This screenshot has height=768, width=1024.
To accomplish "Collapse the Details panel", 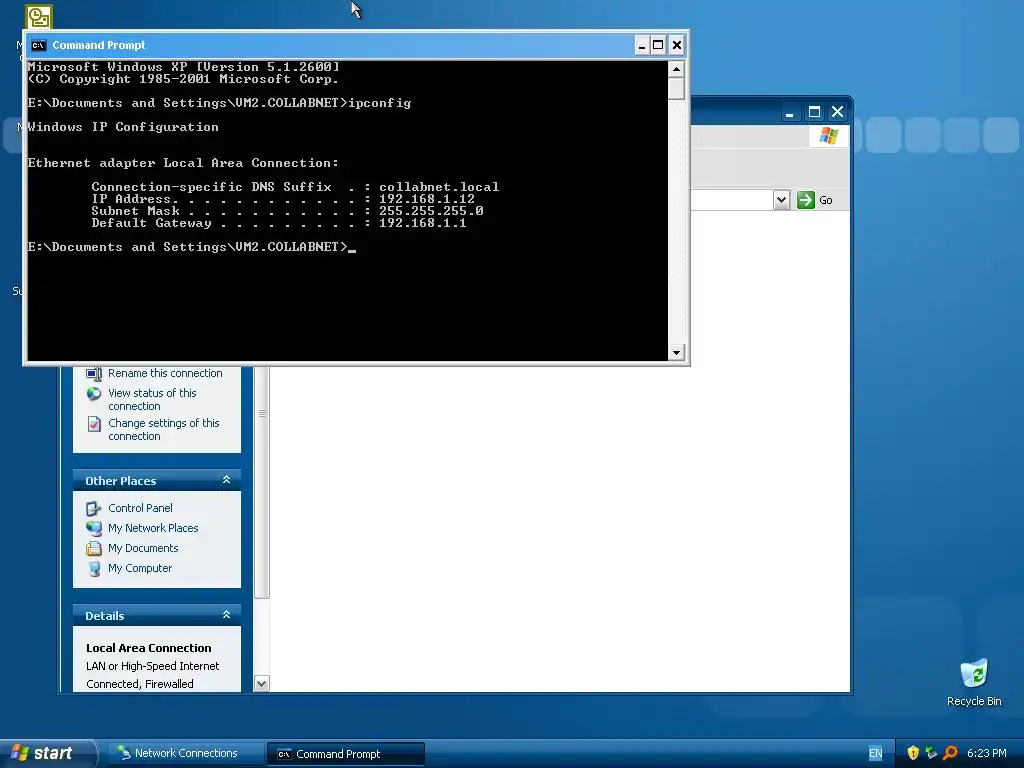I will pyautogui.click(x=226, y=615).
